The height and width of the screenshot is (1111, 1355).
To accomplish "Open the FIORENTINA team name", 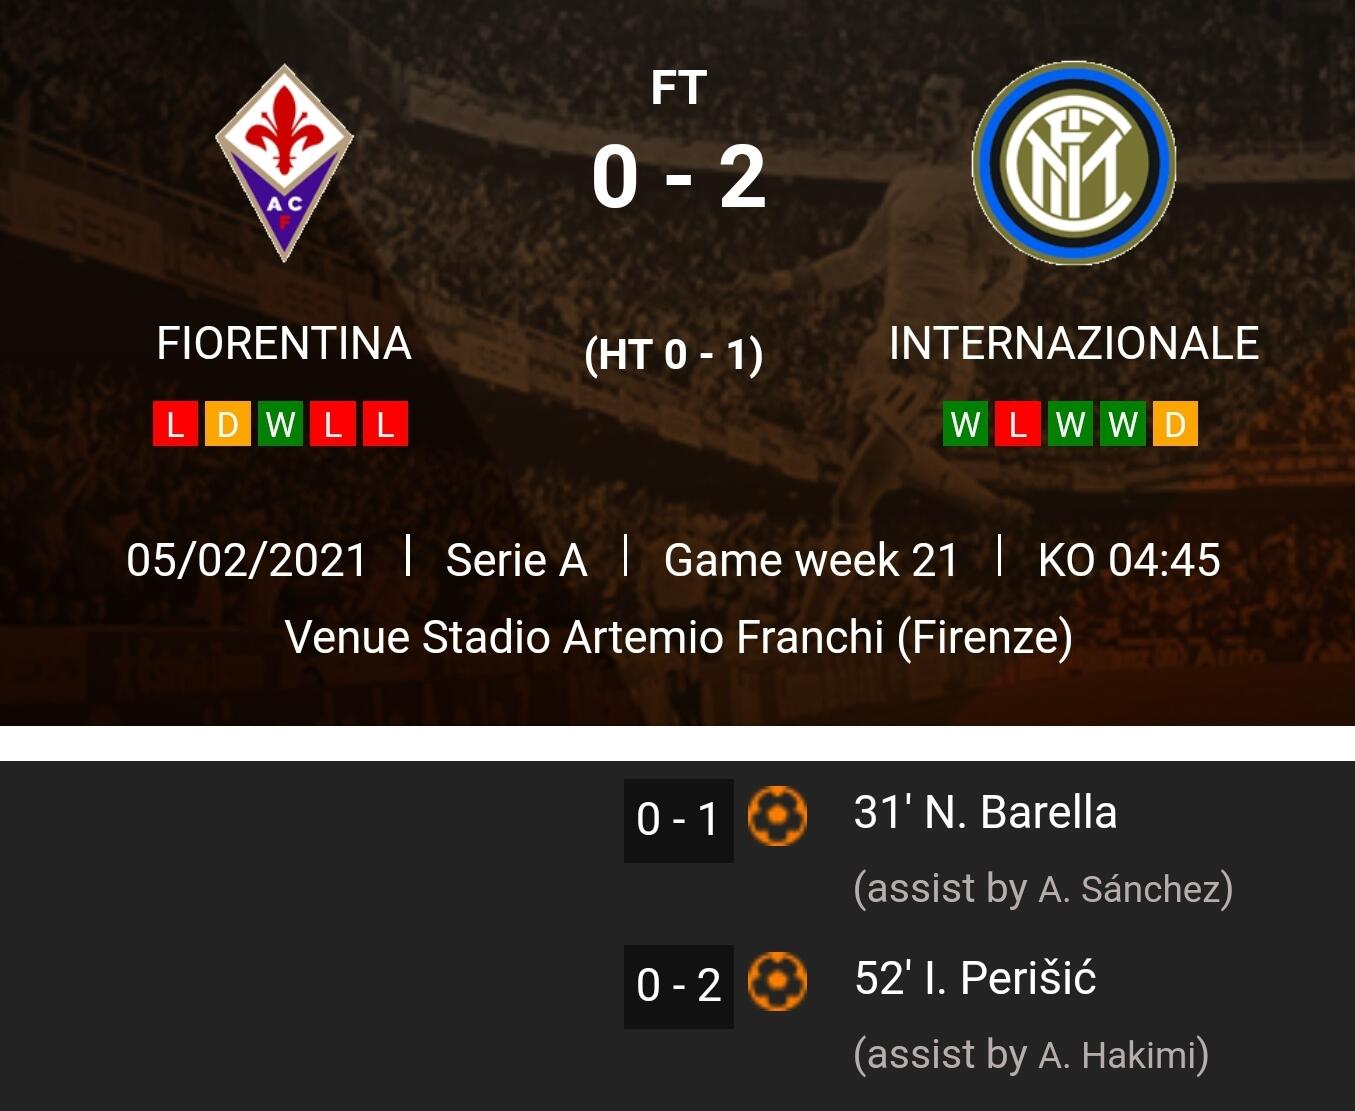I will 284,344.
